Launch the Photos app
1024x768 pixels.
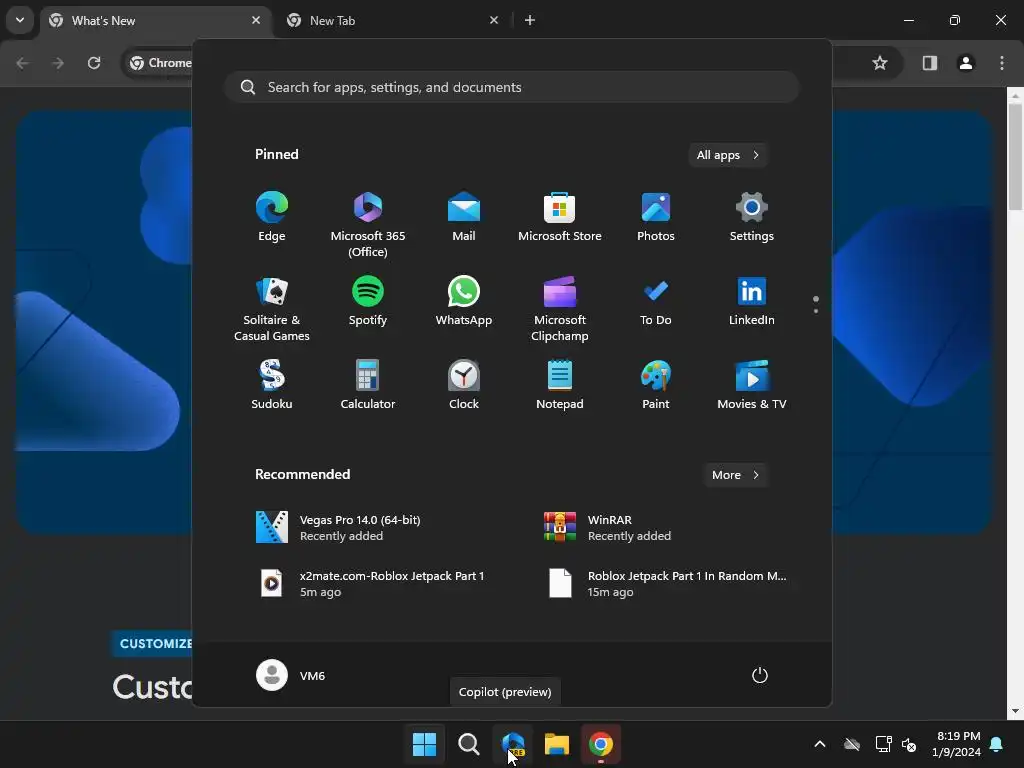(x=656, y=217)
